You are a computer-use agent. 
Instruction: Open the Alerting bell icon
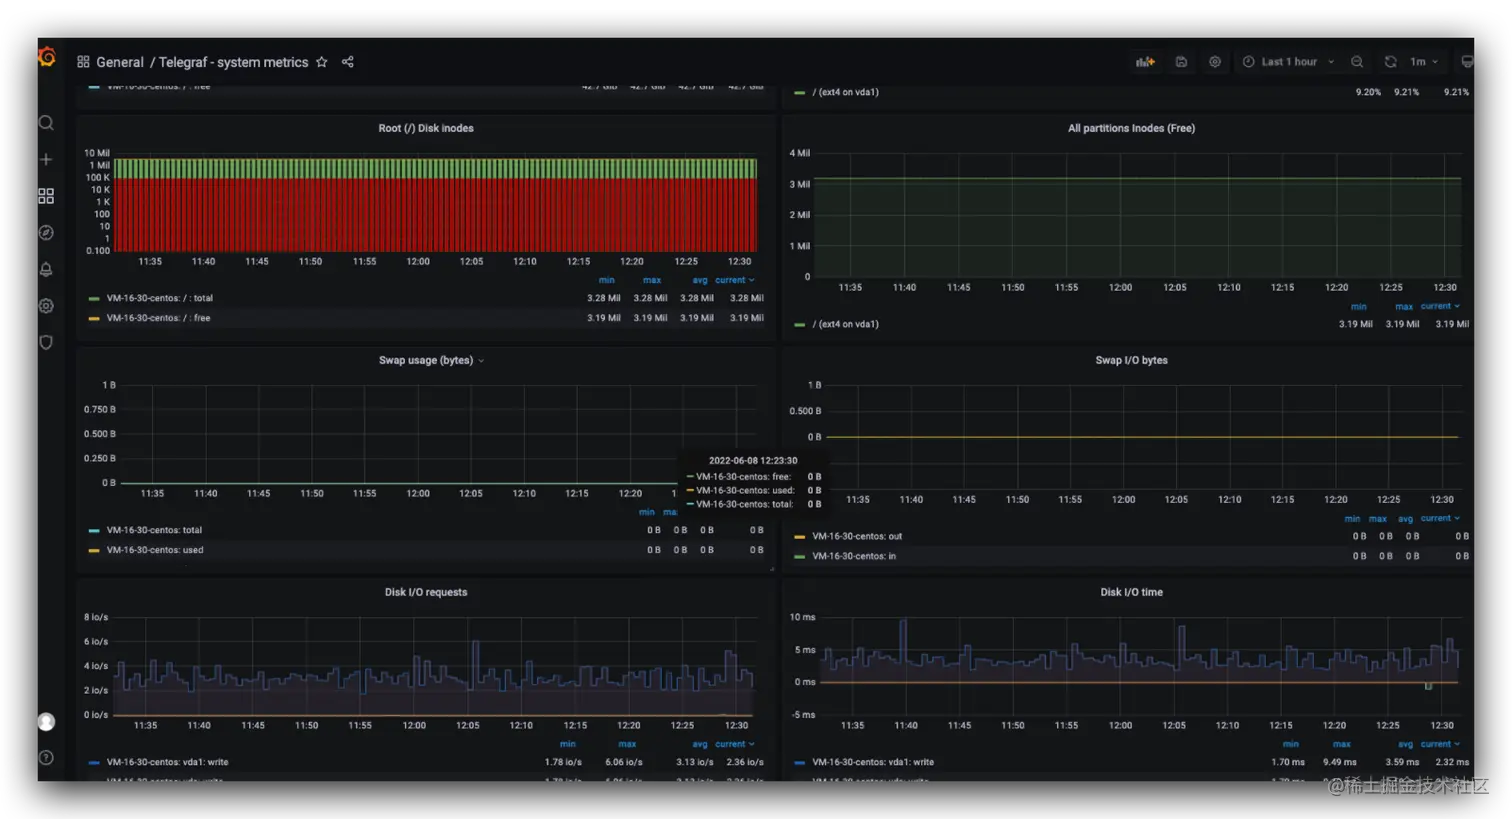pyautogui.click(x=46, y=269)
